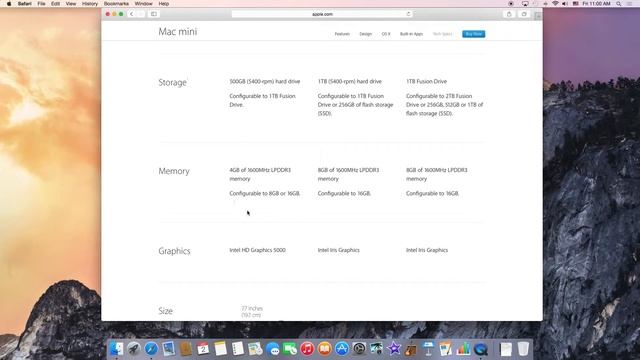
Task: Click the Mac mini page title
Action: [178, 31]
